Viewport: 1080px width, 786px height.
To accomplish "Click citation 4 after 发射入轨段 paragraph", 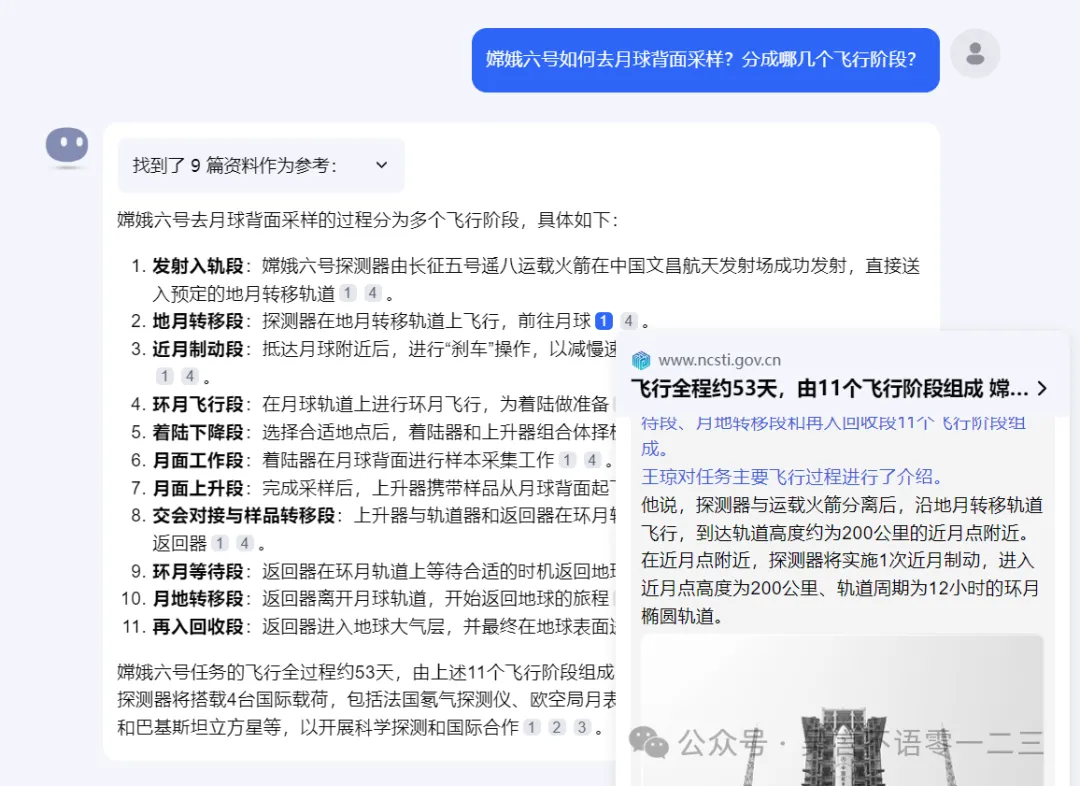I will [x=372, y=293].
